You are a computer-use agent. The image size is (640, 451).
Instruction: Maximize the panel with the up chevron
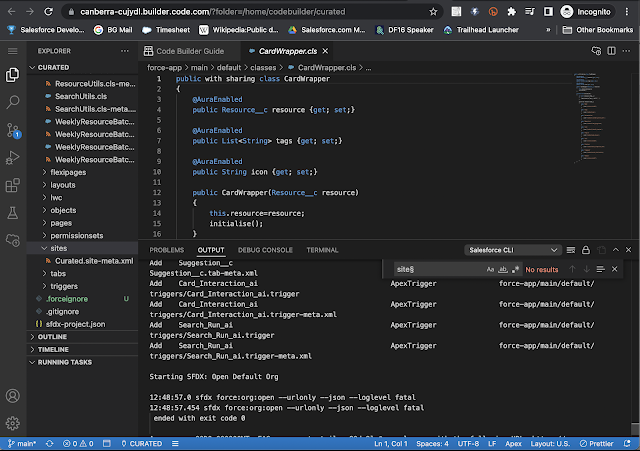click(616, 250)
